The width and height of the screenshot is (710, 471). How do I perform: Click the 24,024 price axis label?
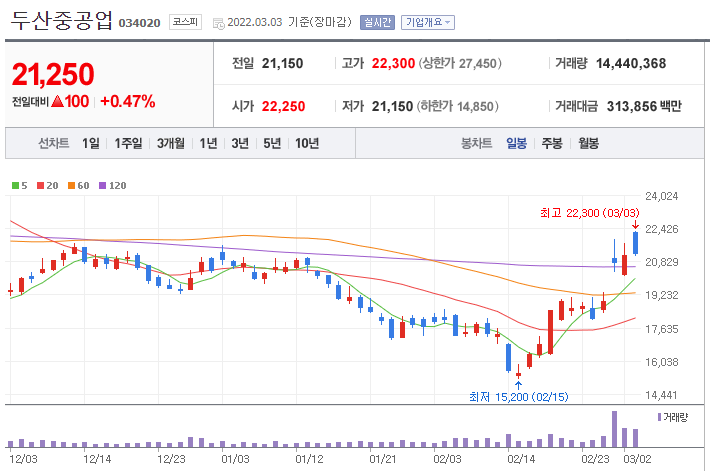(662, 196)
